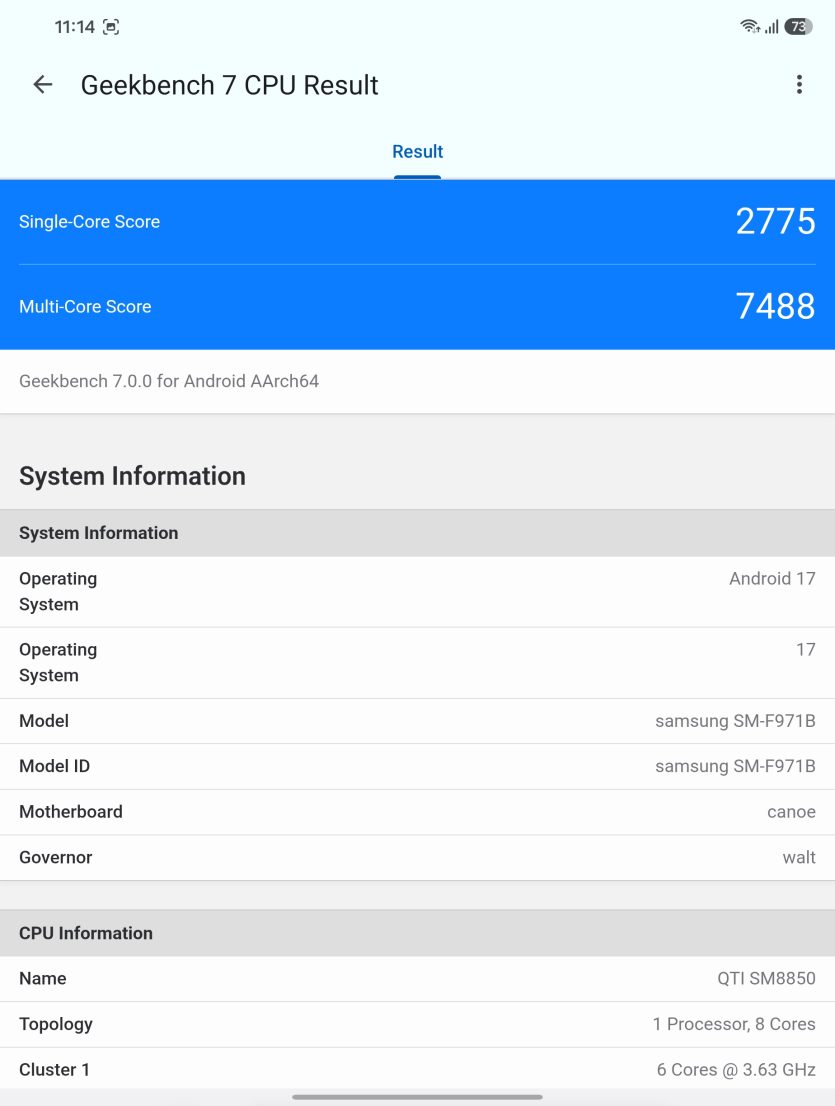835x1106 pixels.
Task: Tap the Motherboard row label
Action: click(x=71, y=812)
